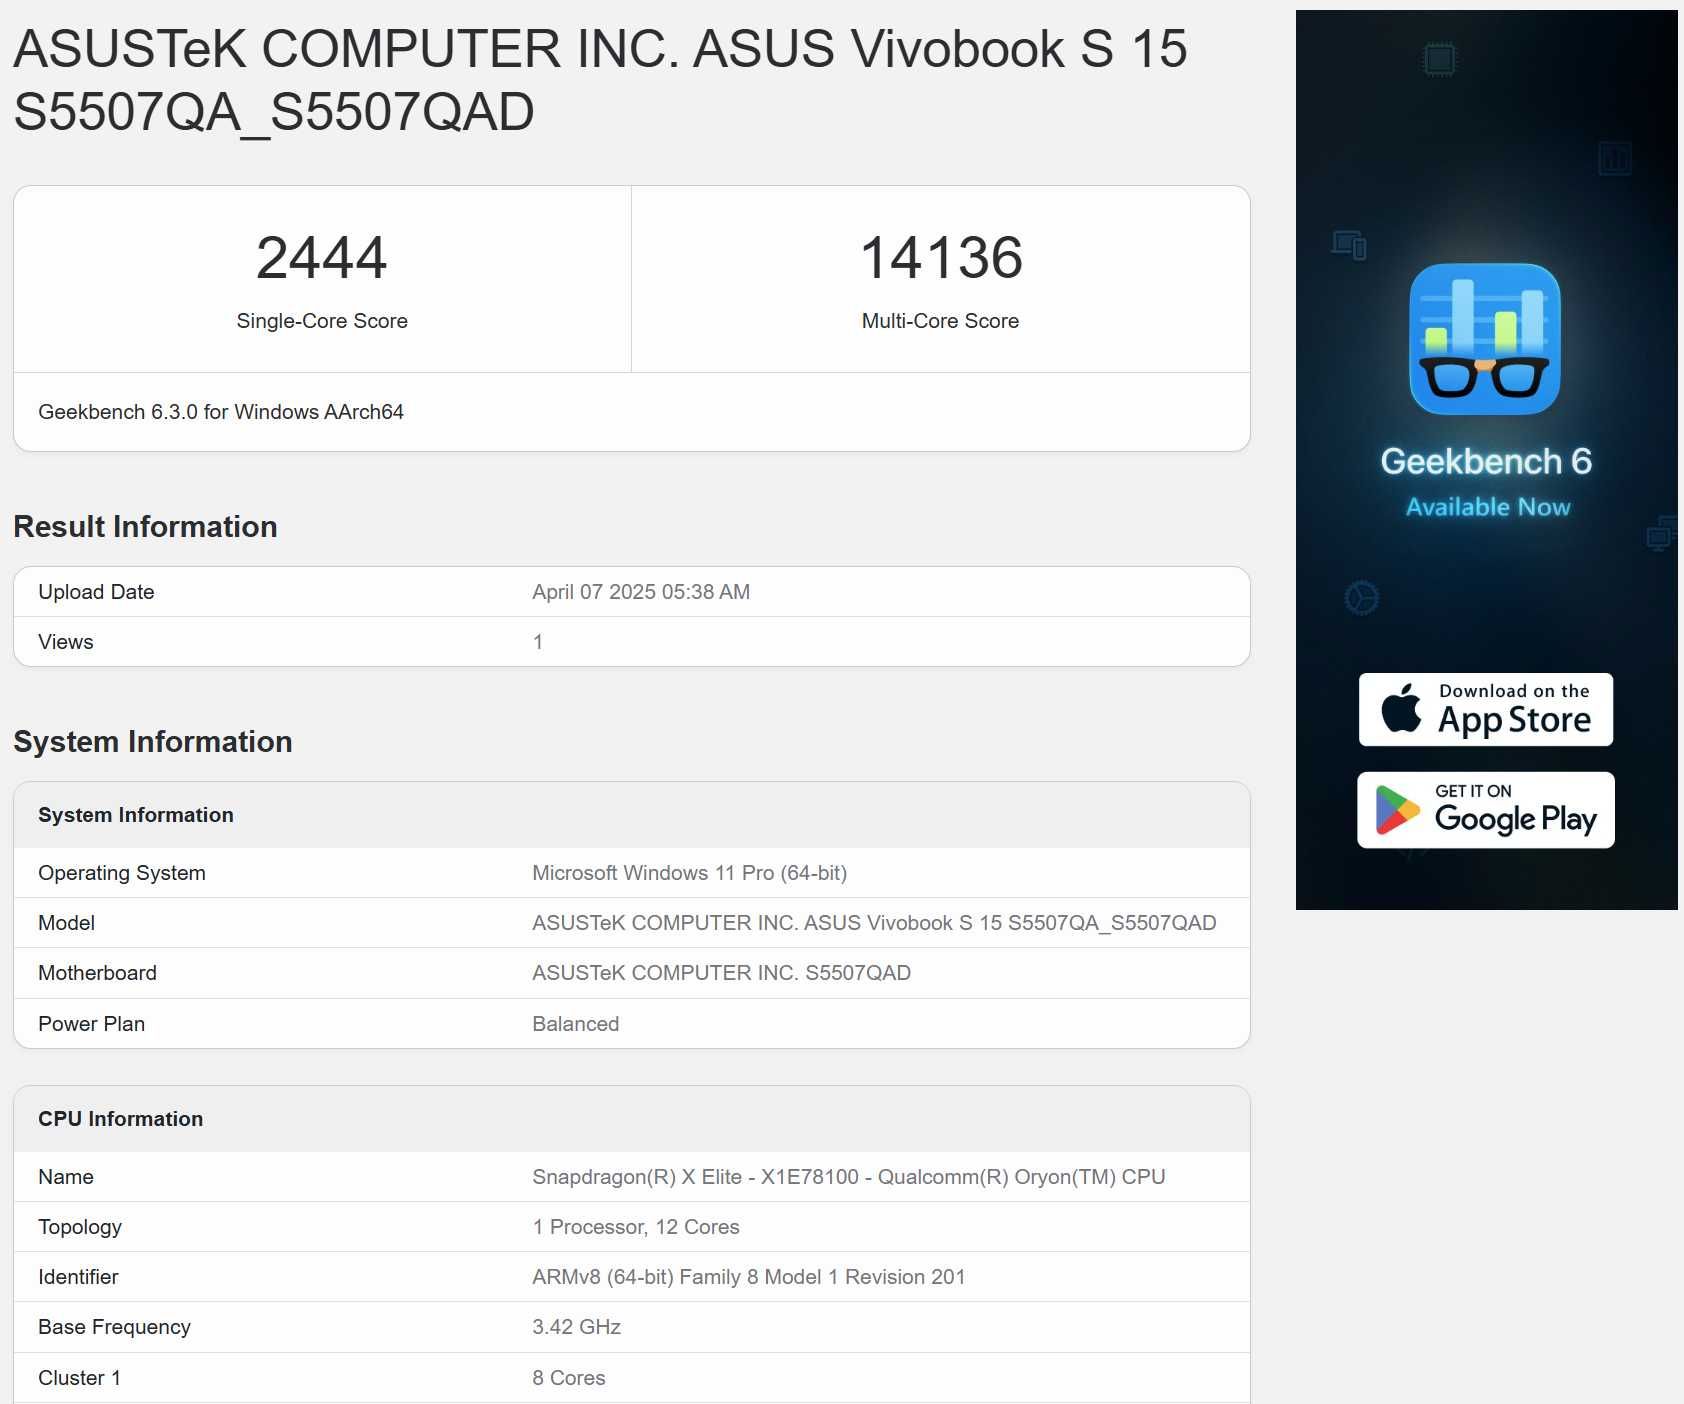Click the CPU Name row label
The height and width of the screenshot is (1404, 1684).
(66, 1177)
